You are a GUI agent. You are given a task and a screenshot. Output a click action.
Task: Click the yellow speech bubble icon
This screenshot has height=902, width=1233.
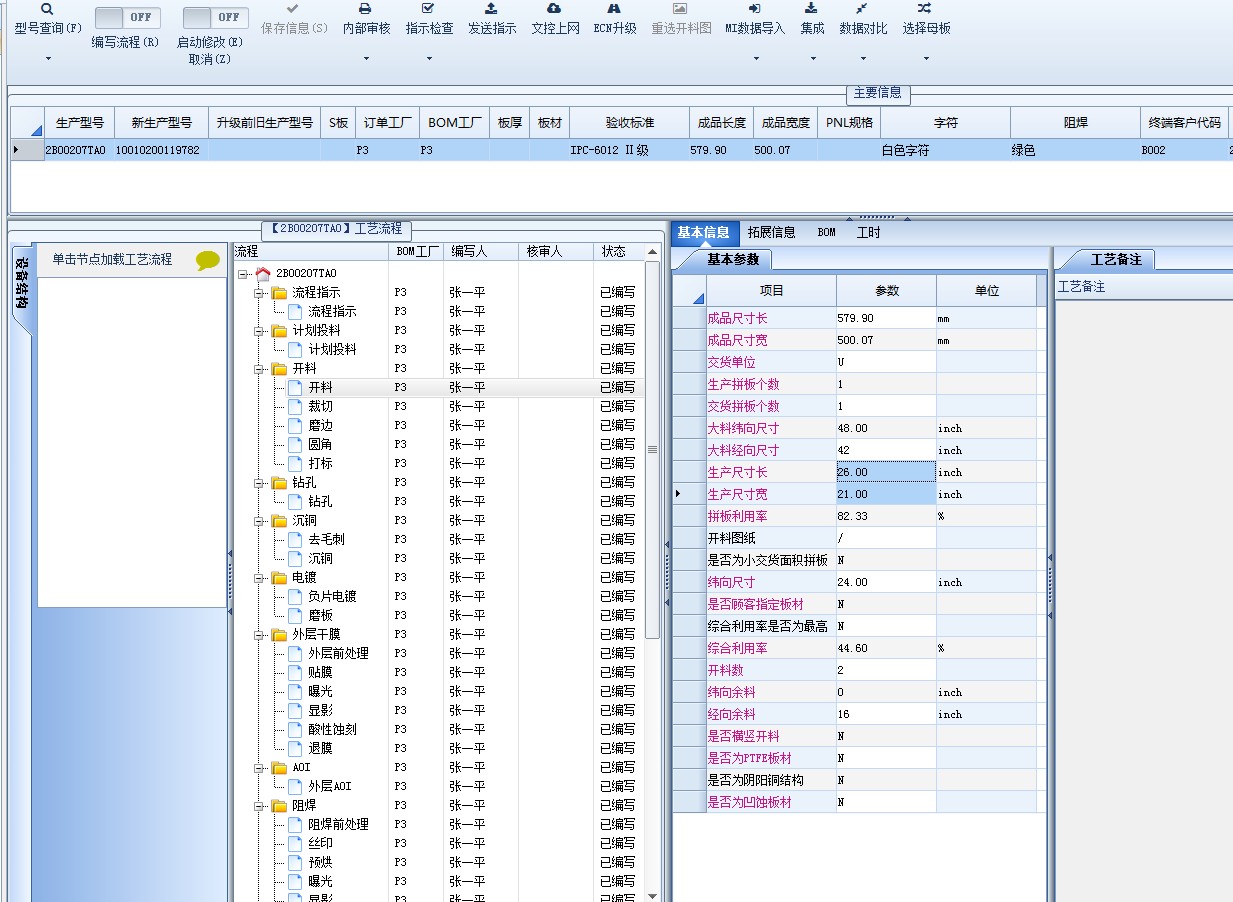(208, 261)
